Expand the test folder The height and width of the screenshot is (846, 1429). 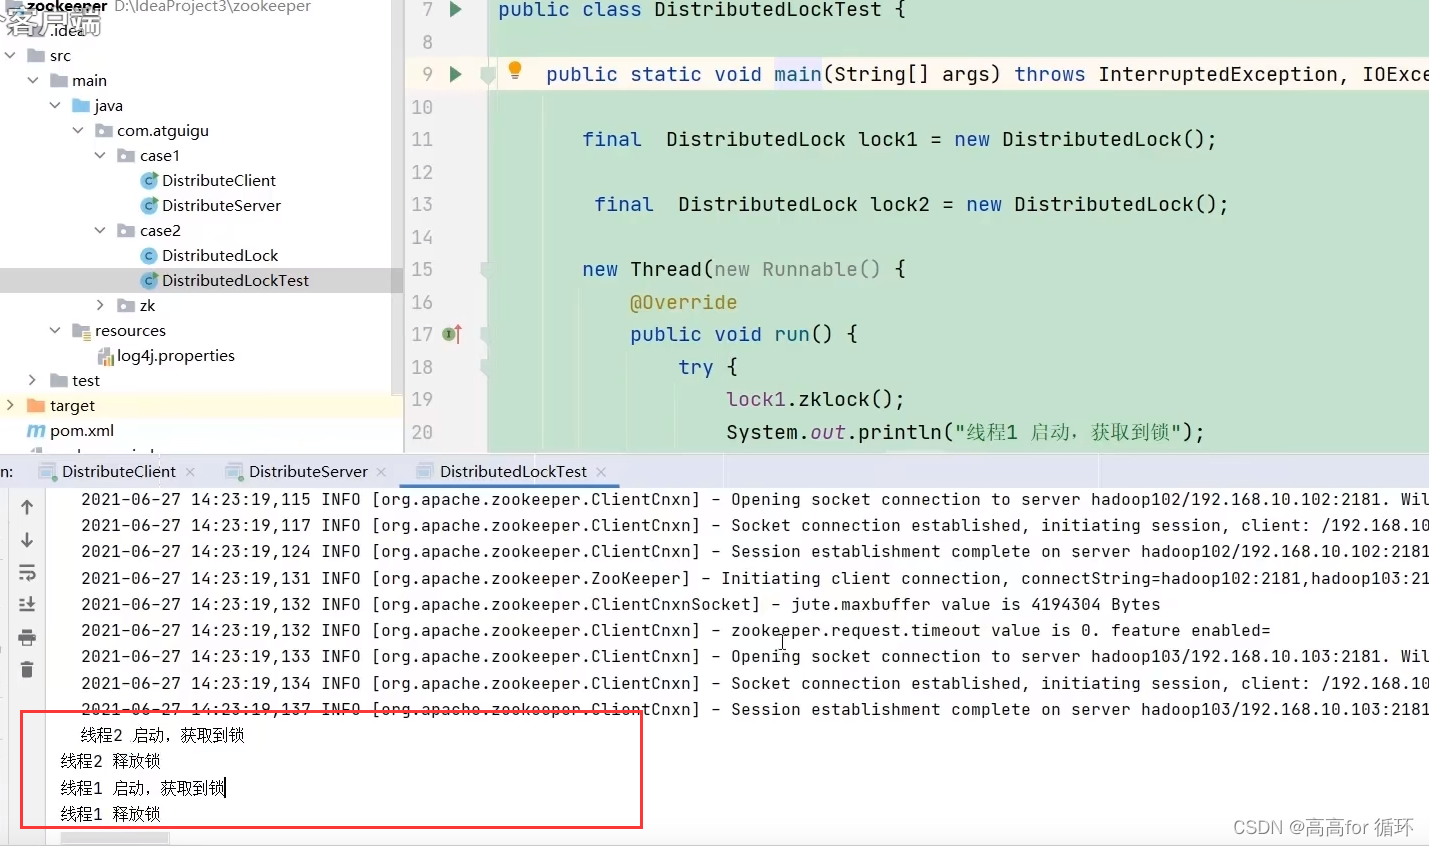coord(33,380)
